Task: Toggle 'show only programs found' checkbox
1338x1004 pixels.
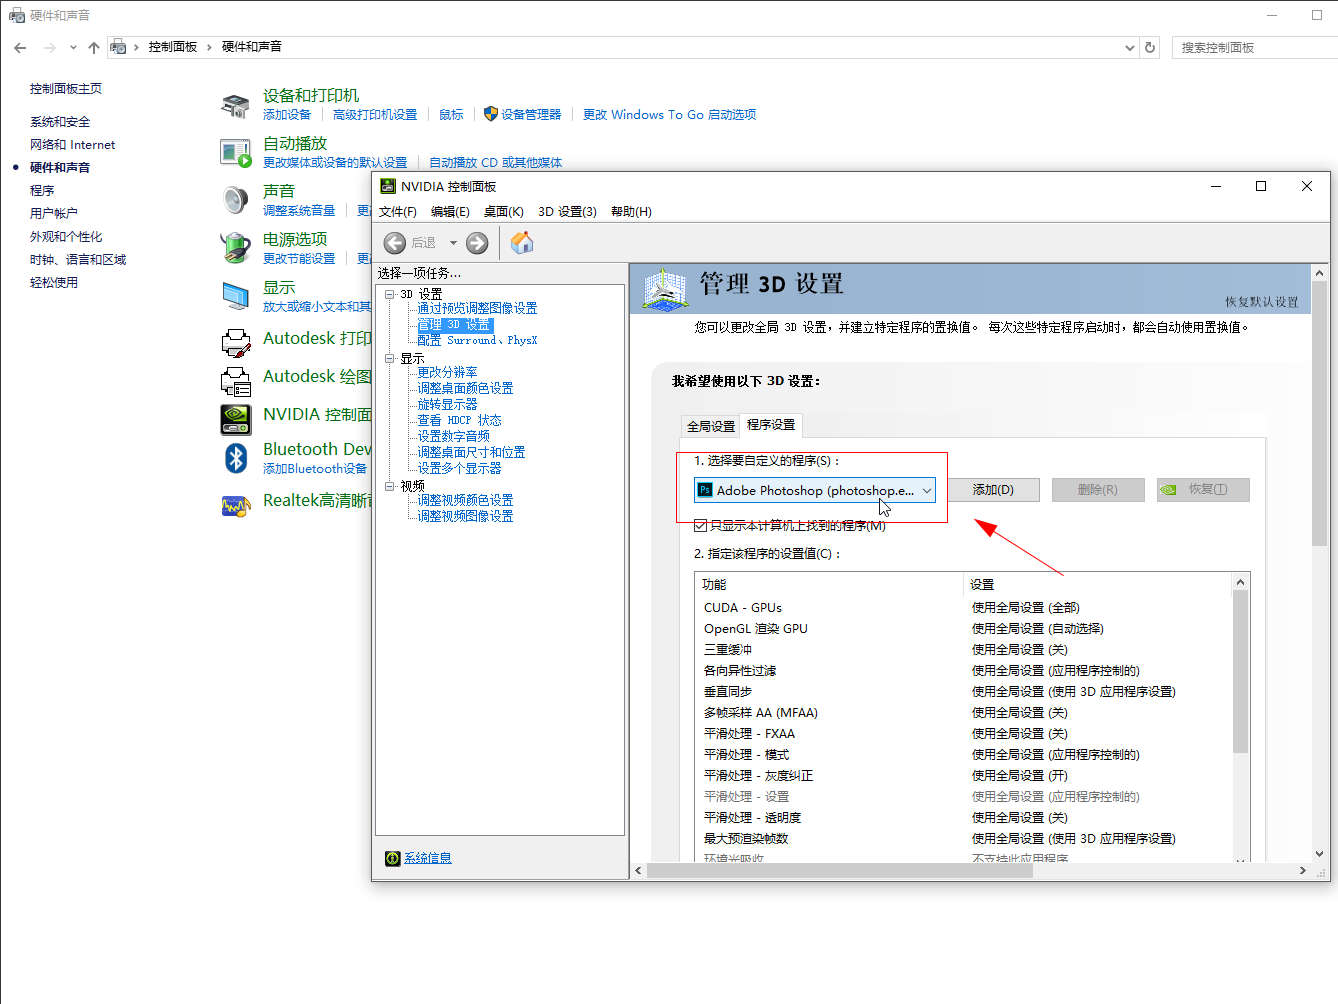Action: tap(700, 525)
